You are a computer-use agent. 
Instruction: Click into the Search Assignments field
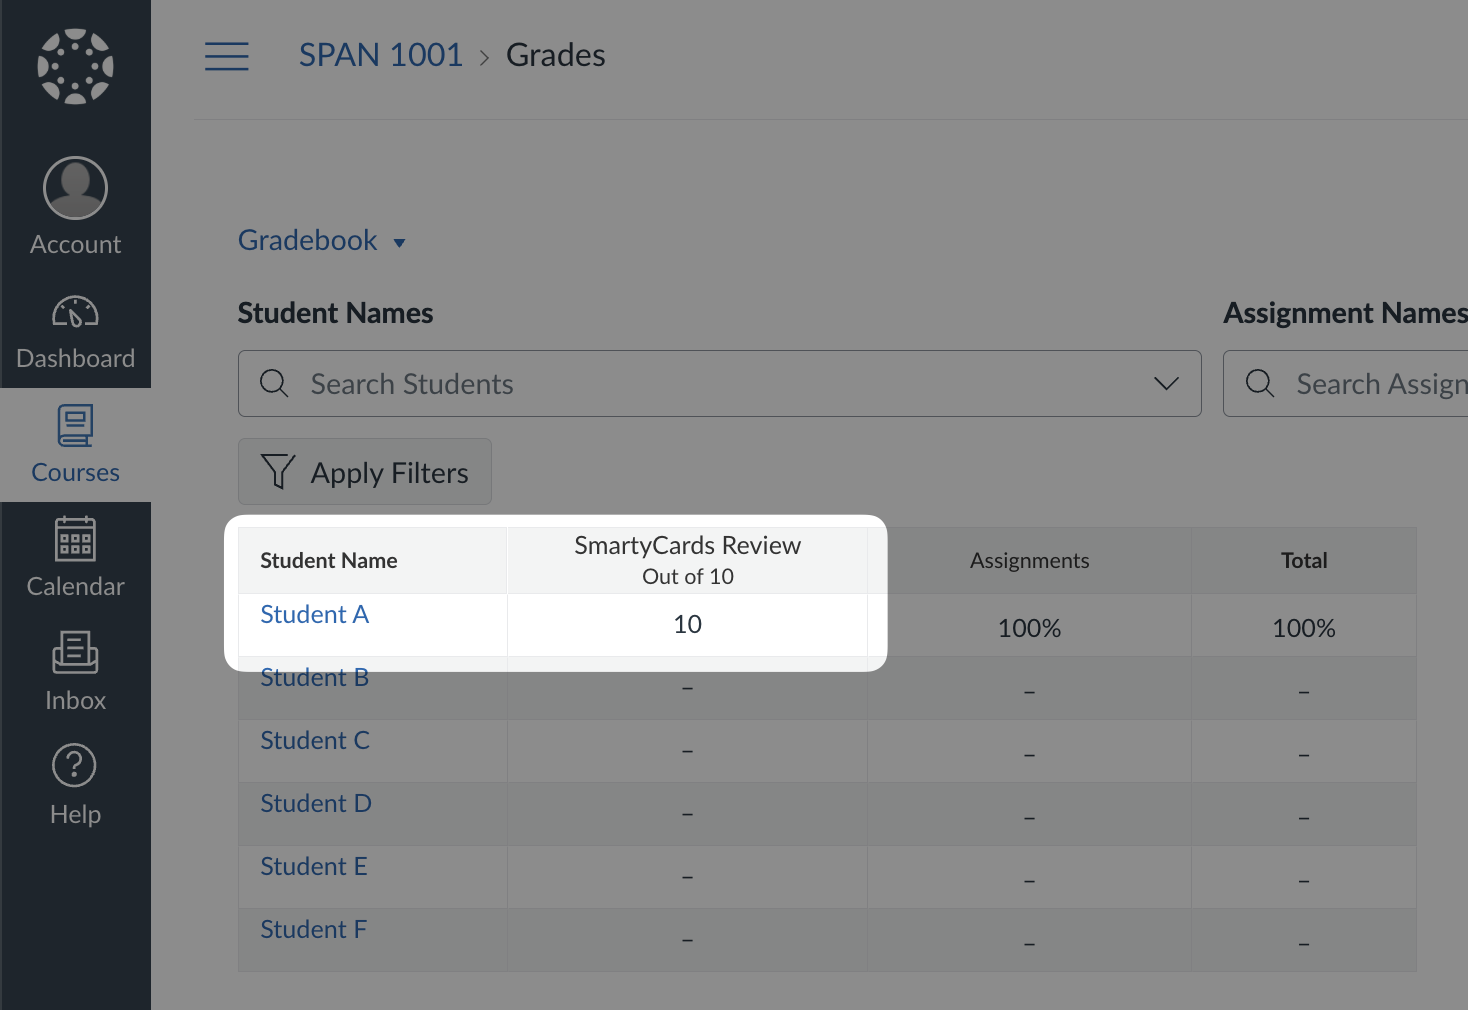(1346, 383)
